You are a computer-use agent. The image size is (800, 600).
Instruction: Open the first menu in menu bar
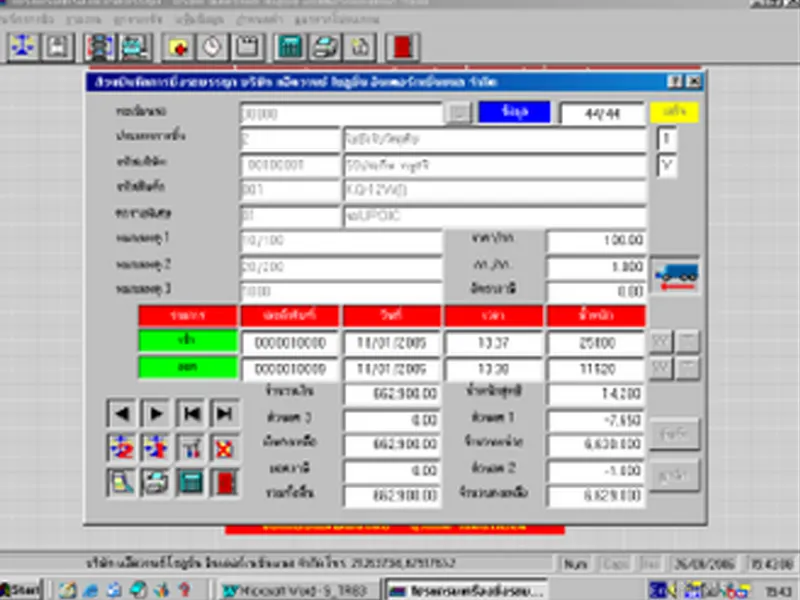[26, 19]
